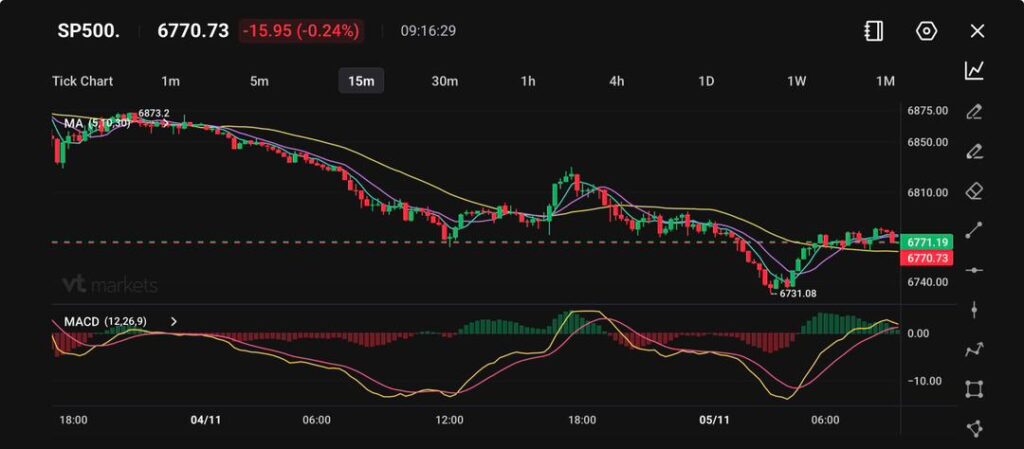The height and width of the screenshot is (449, 1024).
Task: Click the SP500. symbol name
Action: (88, 31)
